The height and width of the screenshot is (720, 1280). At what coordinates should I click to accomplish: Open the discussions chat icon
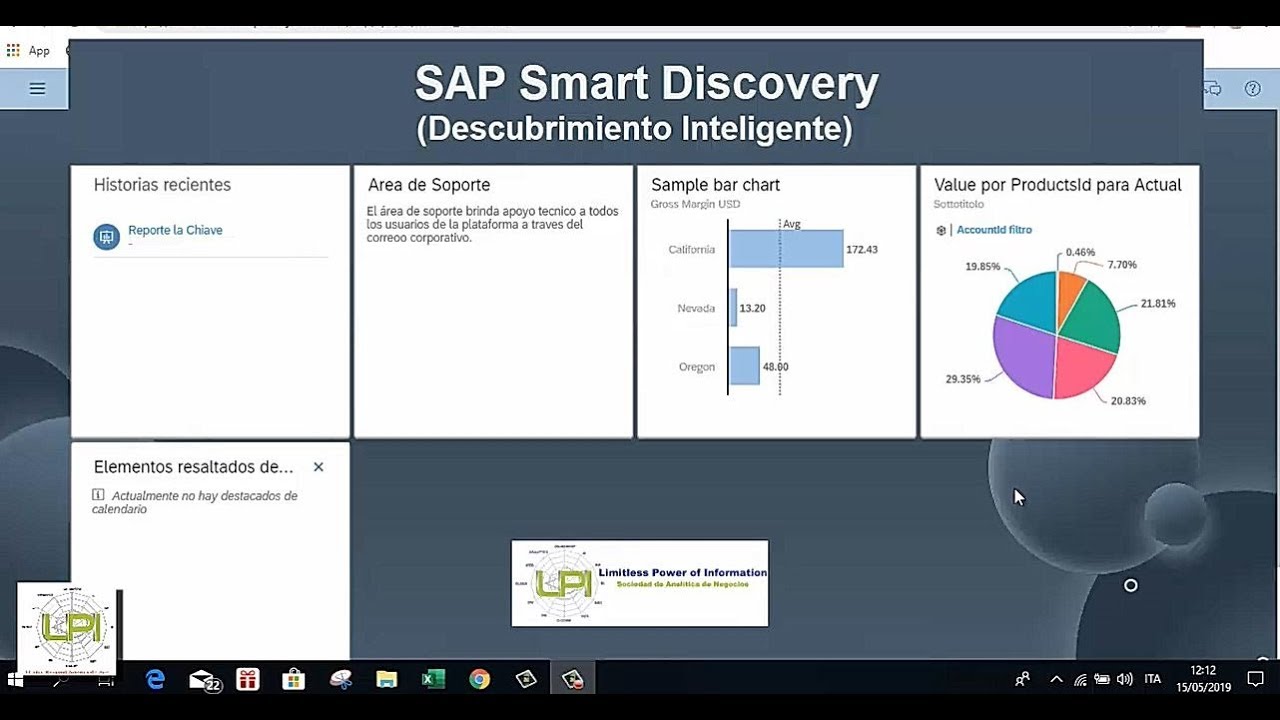pos(1213,89)
